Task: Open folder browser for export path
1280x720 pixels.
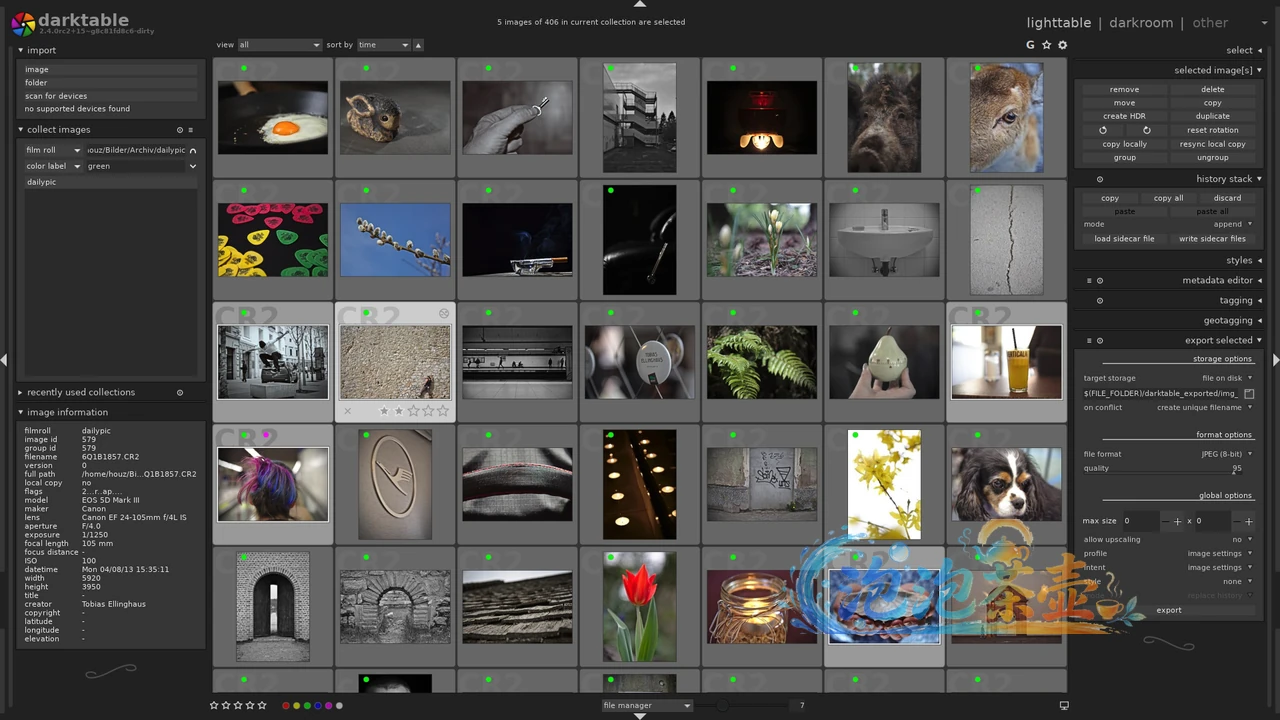Action: point(1249,394)
